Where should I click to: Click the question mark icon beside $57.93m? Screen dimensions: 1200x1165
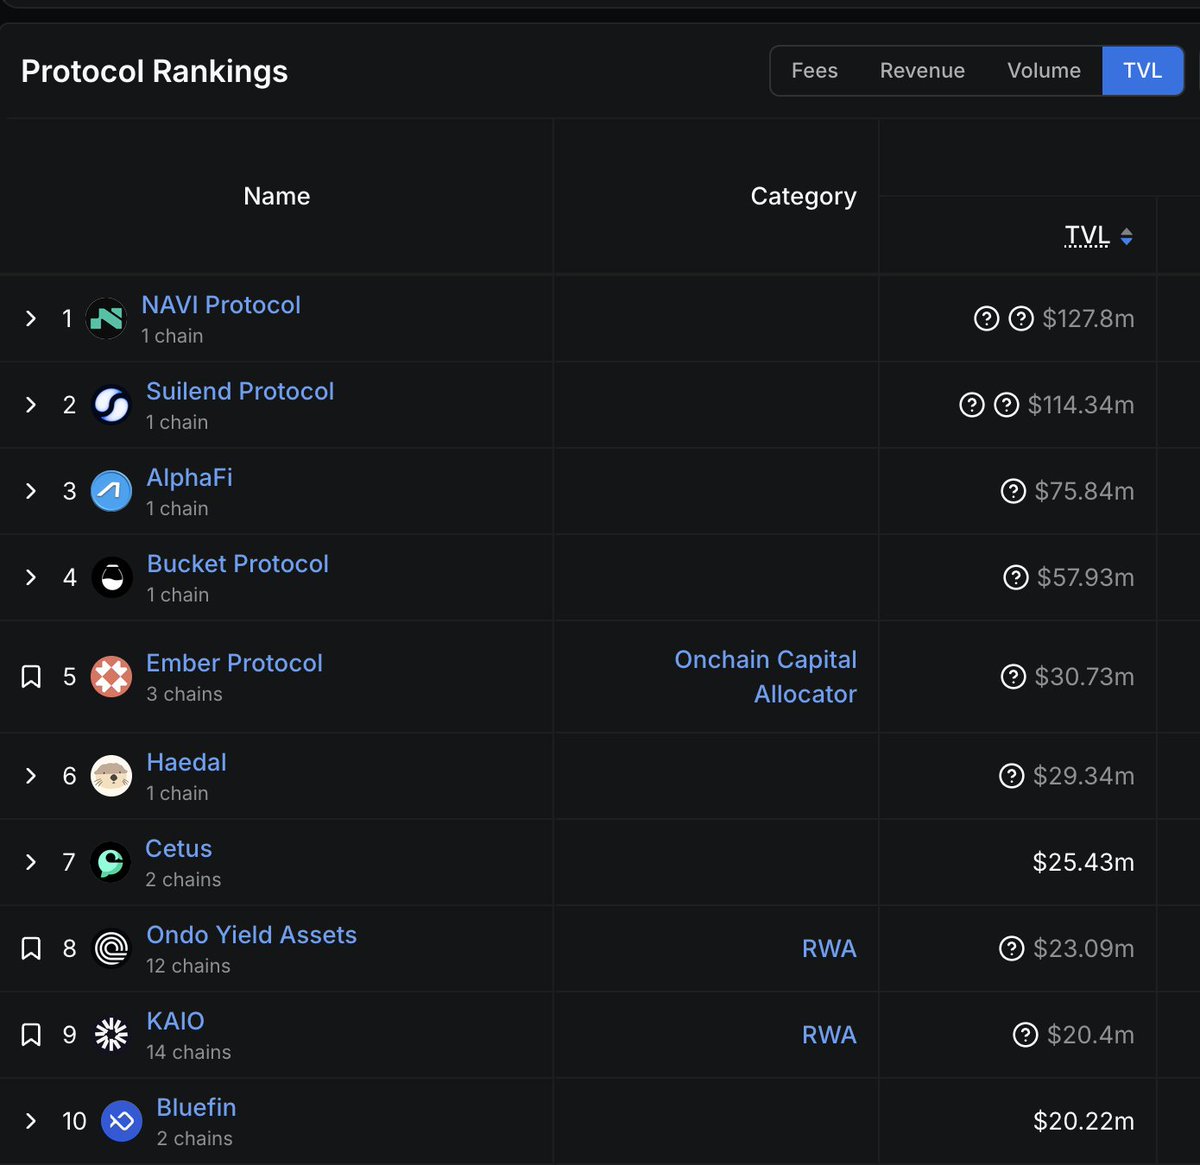click(1016, 577)
